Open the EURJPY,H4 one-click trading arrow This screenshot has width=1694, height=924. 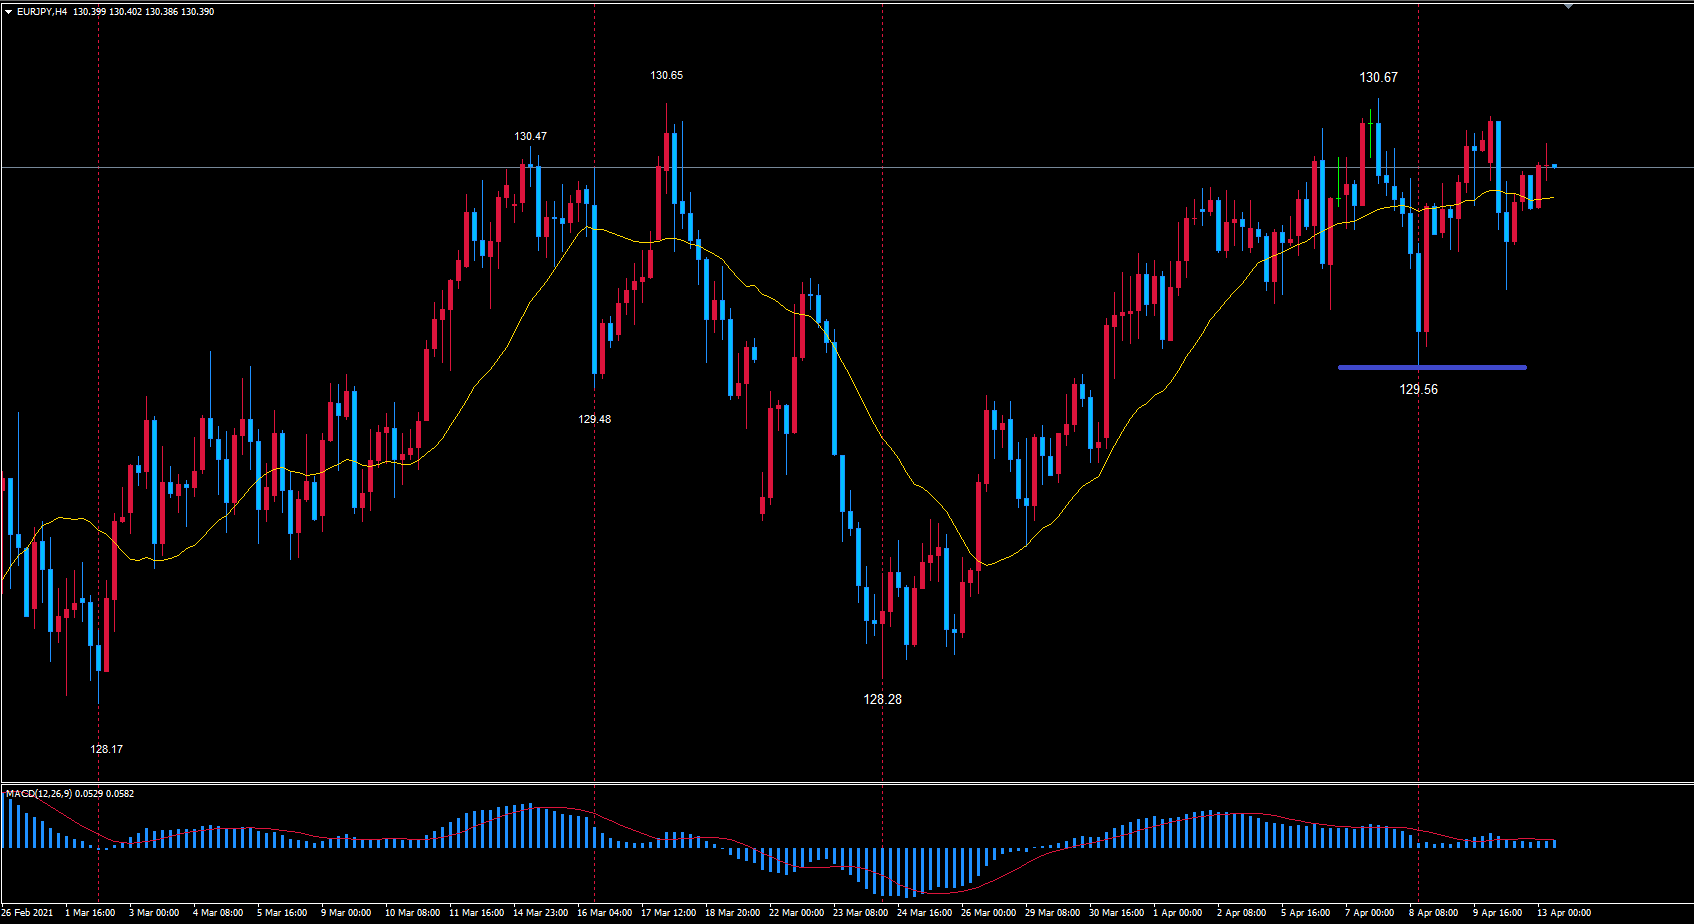[8, 12]
